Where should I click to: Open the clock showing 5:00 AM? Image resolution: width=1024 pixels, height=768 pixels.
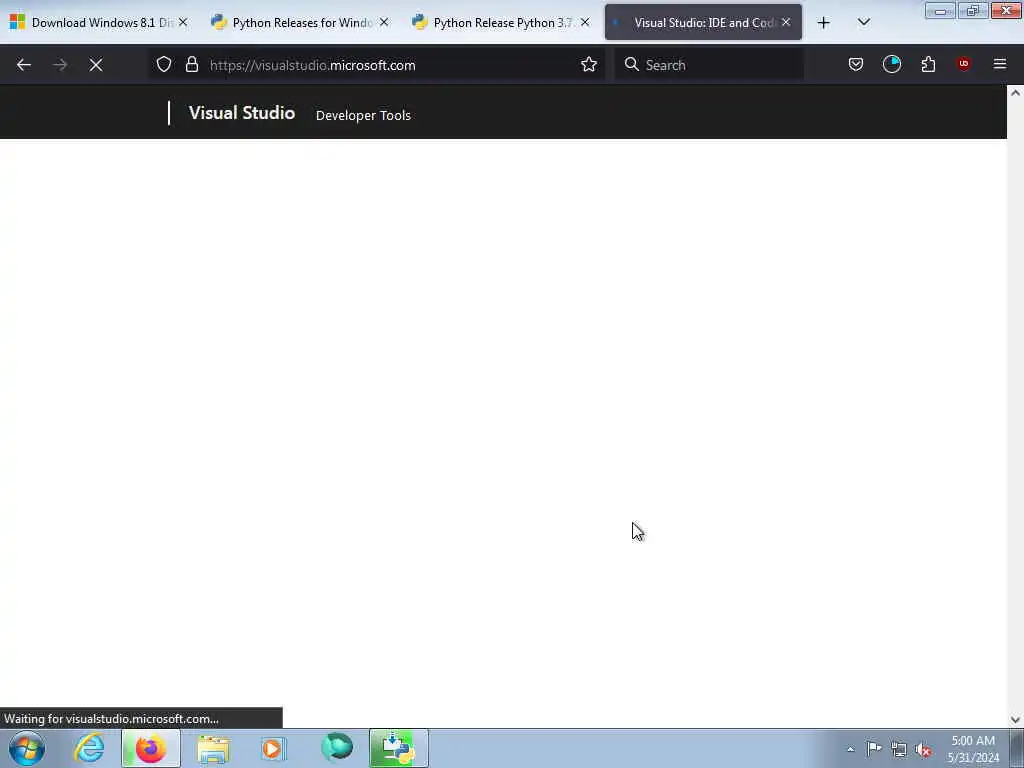click(973, 749)
